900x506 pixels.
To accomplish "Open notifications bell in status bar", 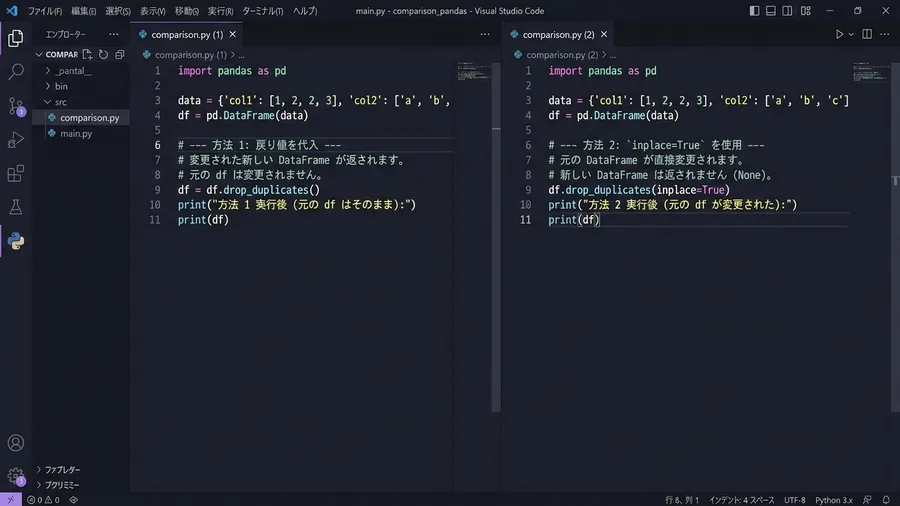I will pos(886,500).
